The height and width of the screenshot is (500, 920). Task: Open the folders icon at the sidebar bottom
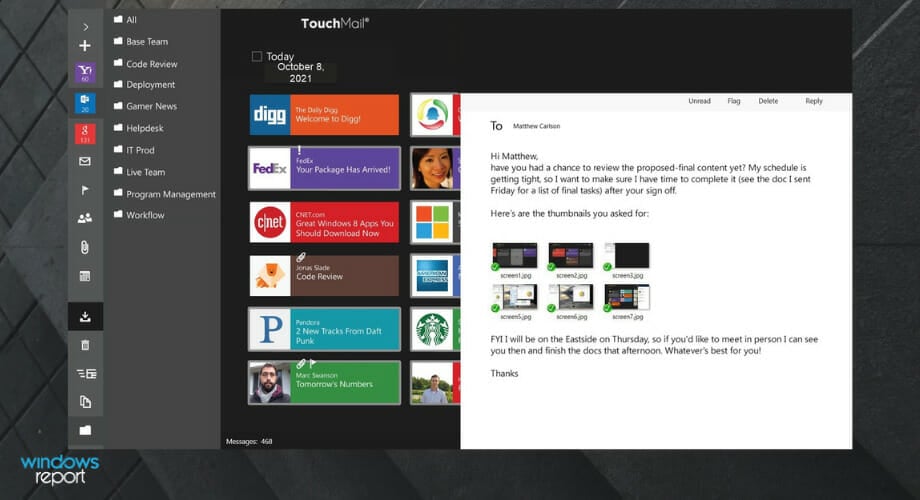click(x=85, y=430)
